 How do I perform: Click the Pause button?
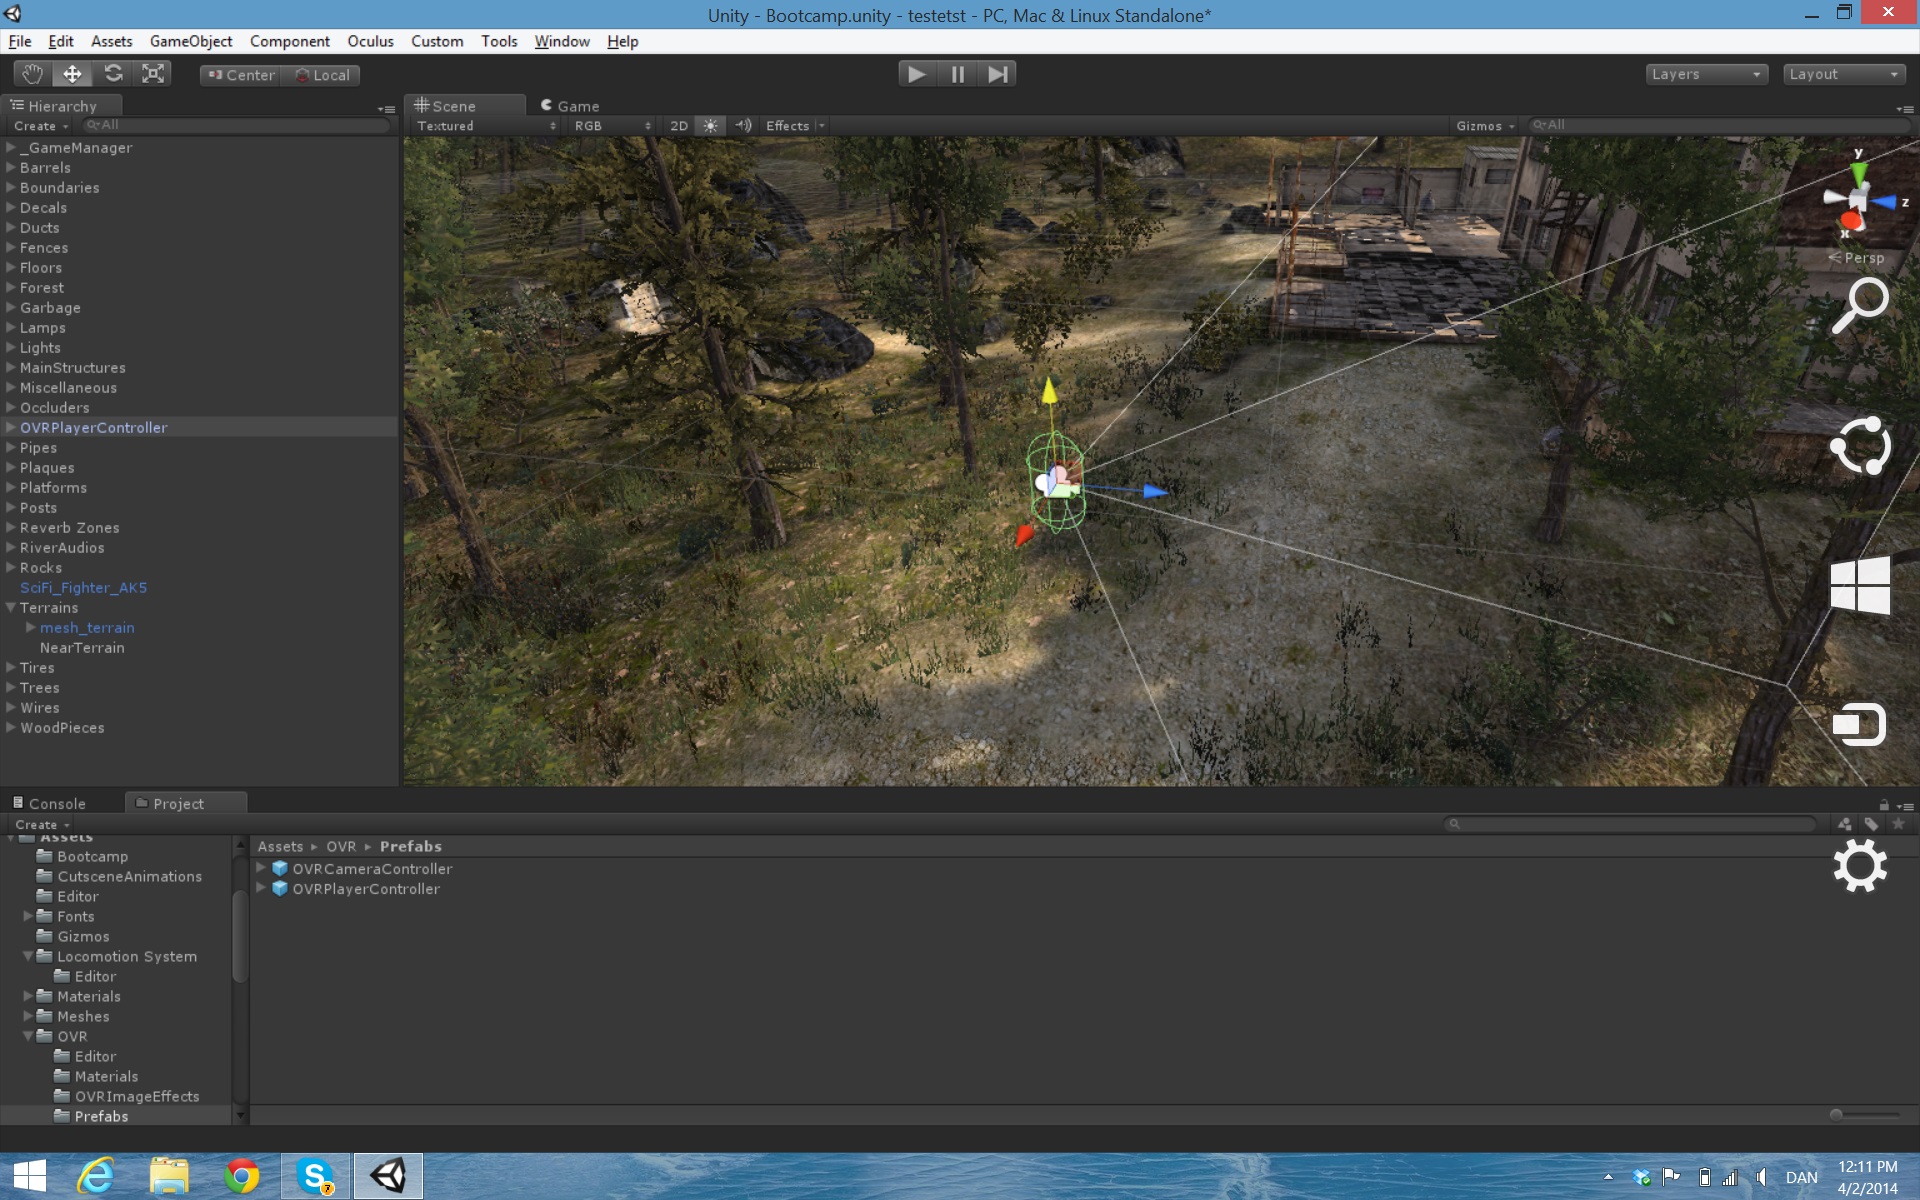pos(957,74)
